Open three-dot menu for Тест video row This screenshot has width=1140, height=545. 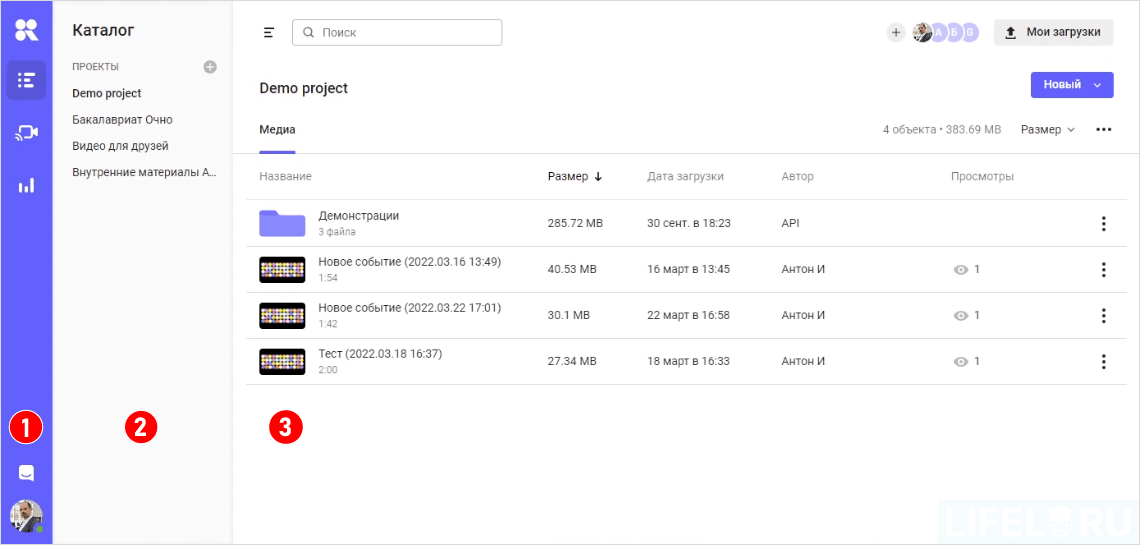pos(1103,361)
